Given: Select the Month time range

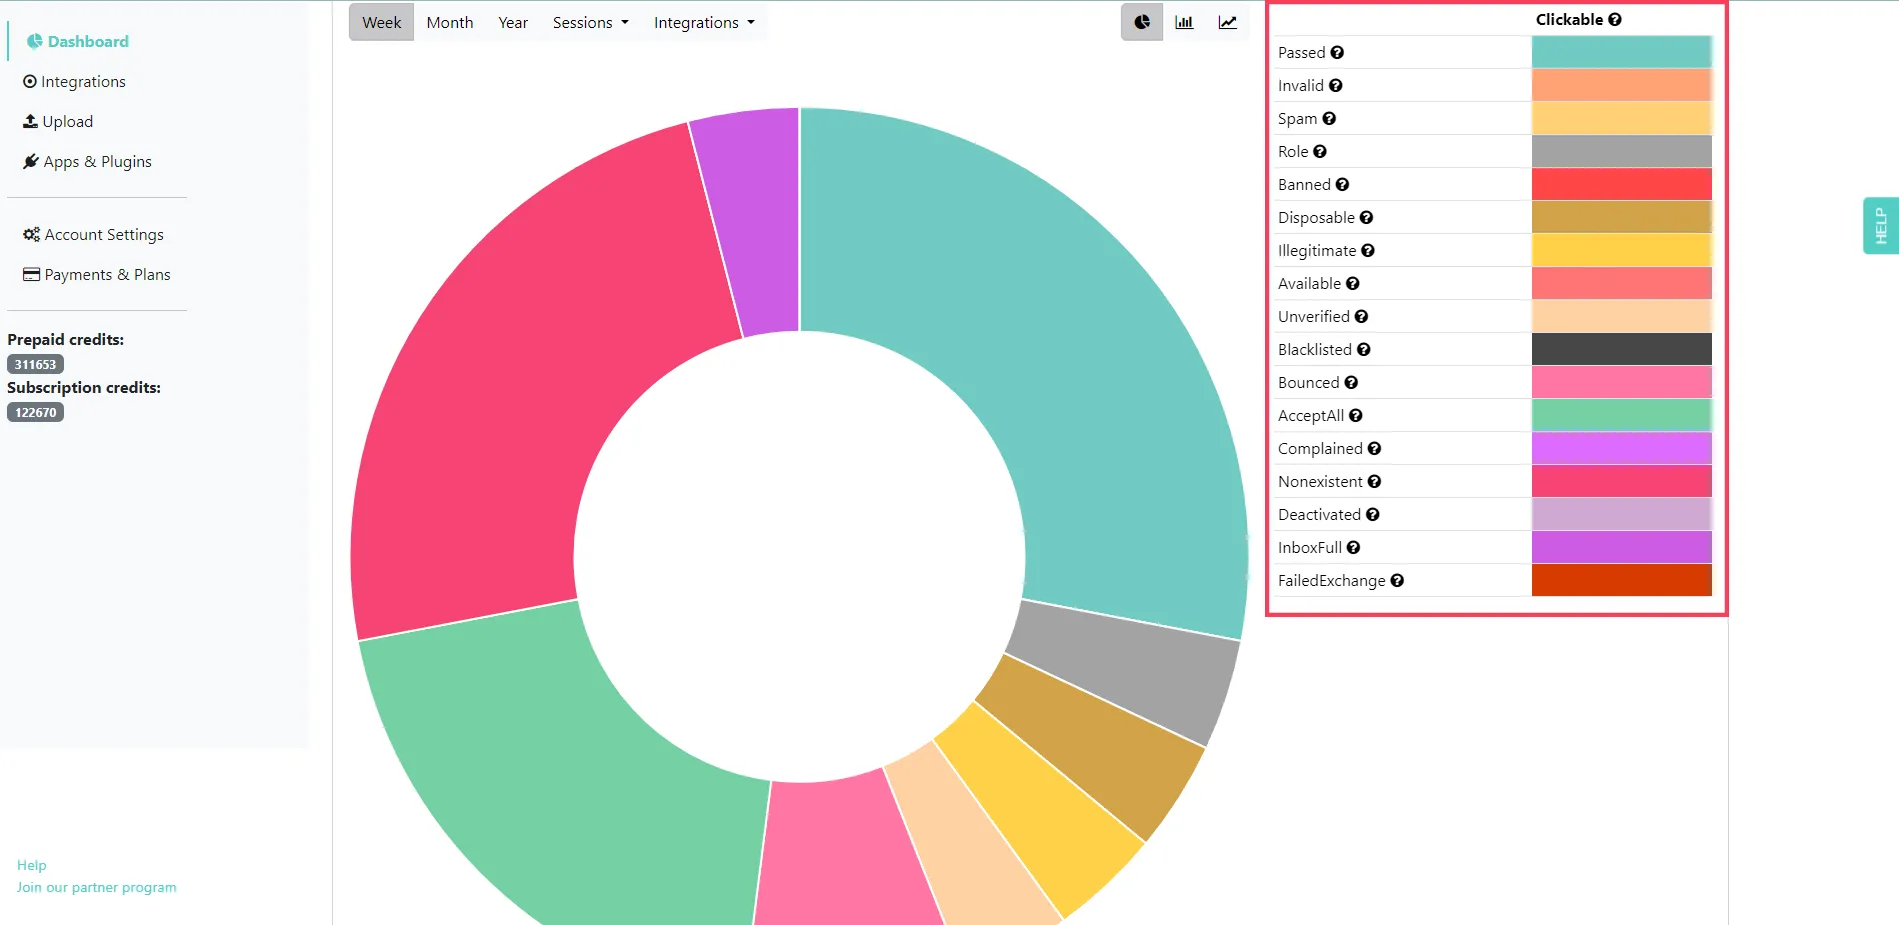Looking at the screenshot, I should tap(450, 22).
